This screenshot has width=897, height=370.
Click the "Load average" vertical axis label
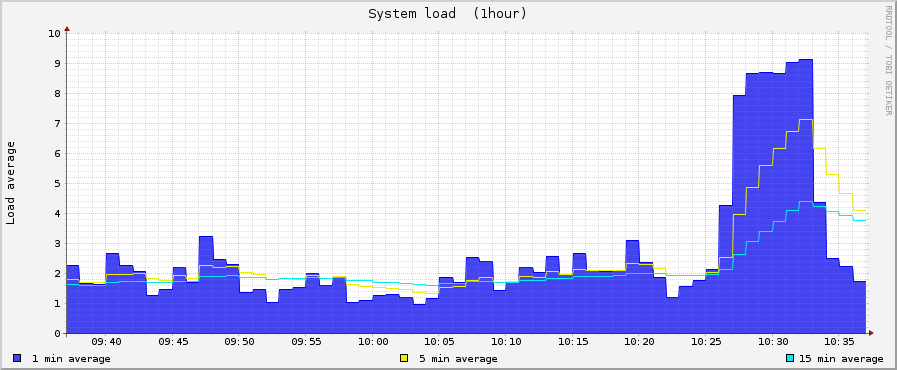11,183
